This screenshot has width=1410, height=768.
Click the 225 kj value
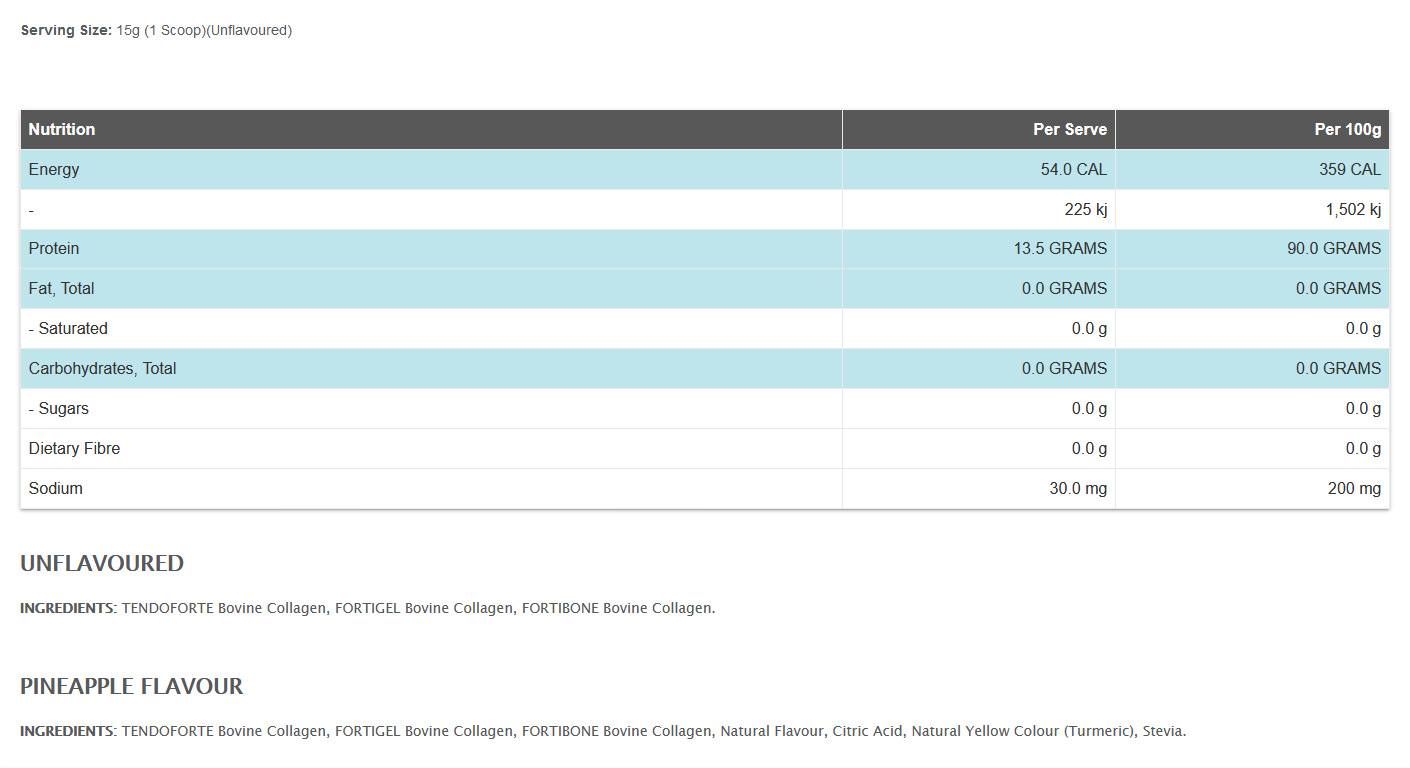click(x=1086, y=209)
